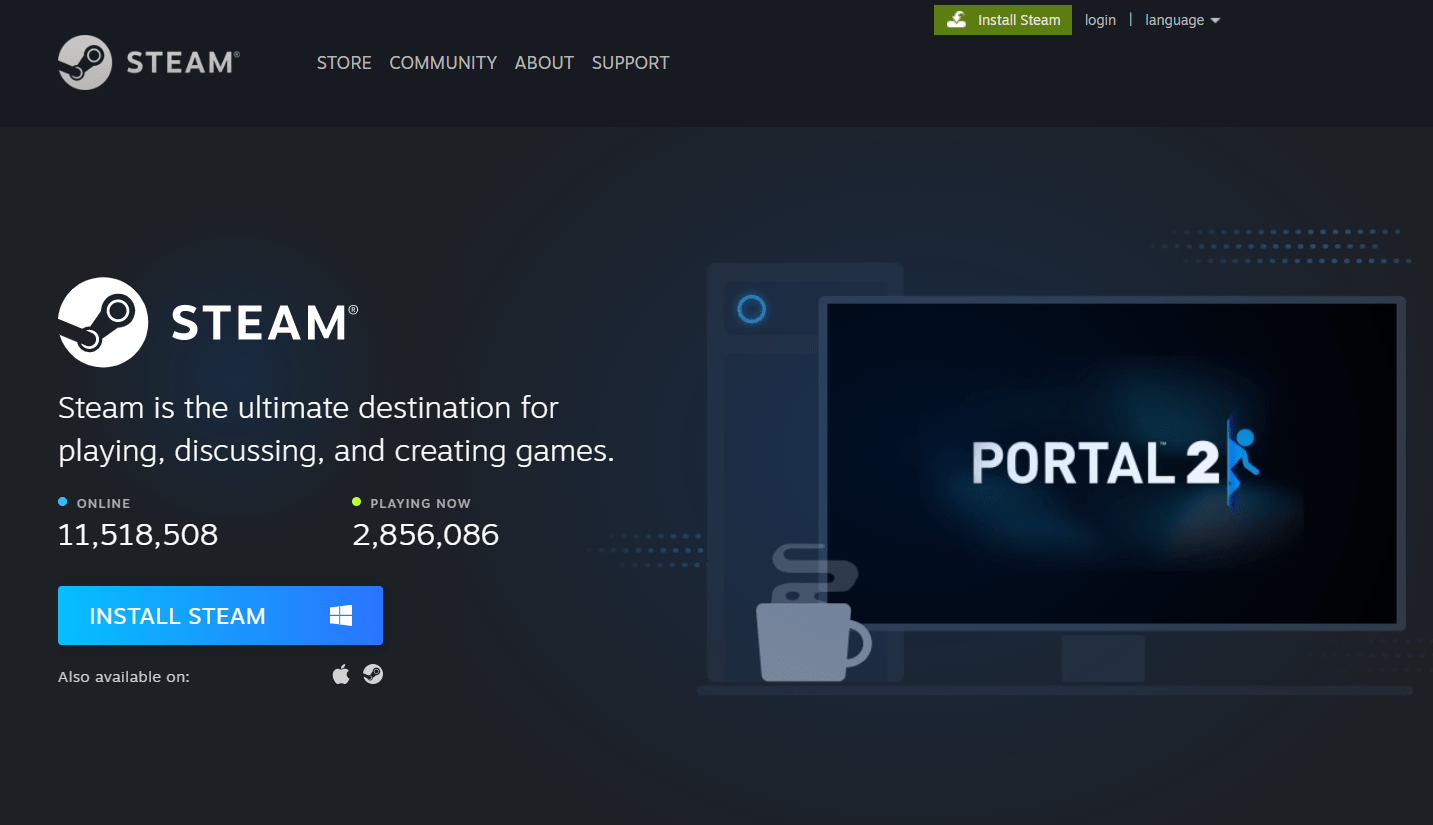The height and width of the screenshot is (825, 1433).
Task: Click the large blue INSTALL STEAM button
Action: pos(220,615)
